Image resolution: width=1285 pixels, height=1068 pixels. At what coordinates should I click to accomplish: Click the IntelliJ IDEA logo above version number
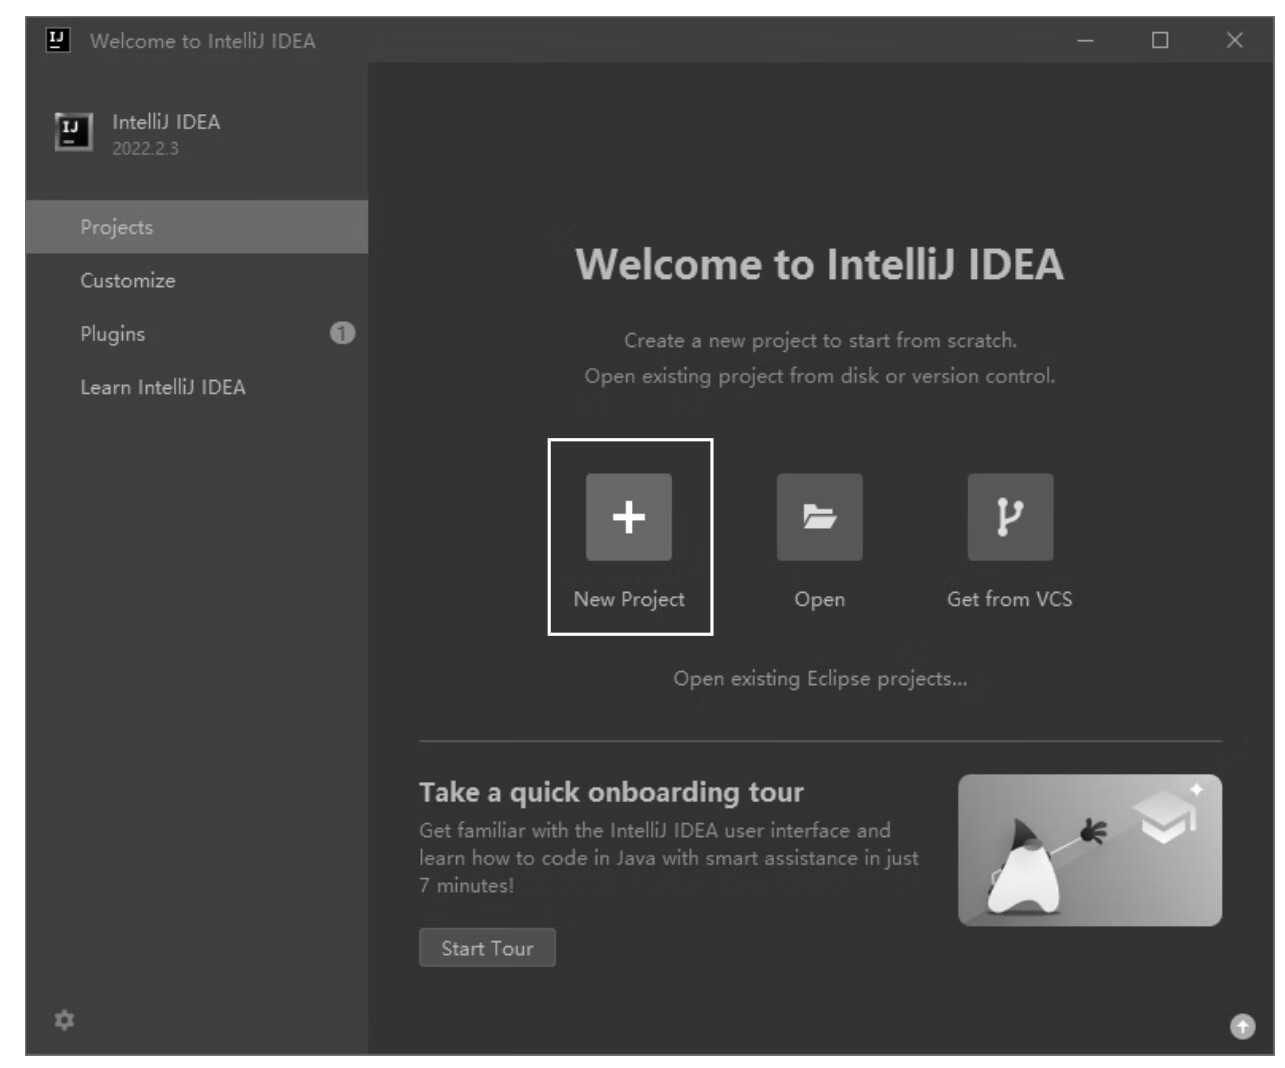[x=73, y=132]
